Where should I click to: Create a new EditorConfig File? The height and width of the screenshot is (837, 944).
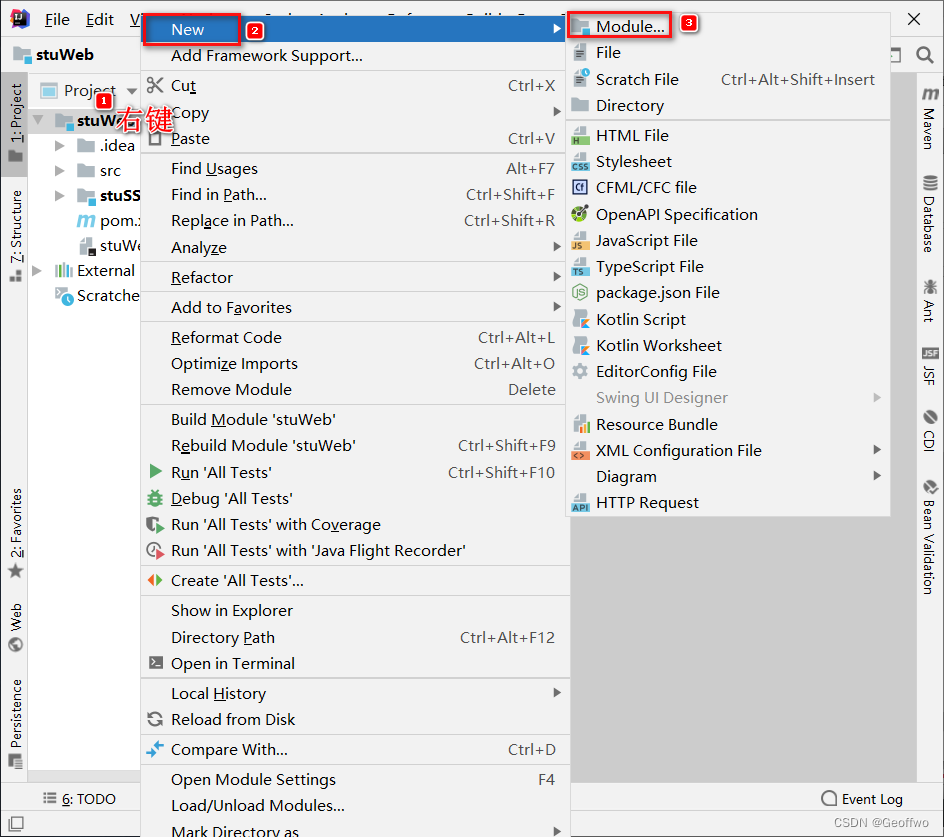click(x=728, y=372)
